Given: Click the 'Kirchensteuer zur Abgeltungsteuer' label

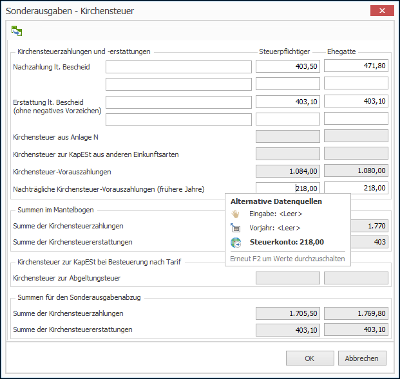Looking at the screenshot, I should [66, 278].
